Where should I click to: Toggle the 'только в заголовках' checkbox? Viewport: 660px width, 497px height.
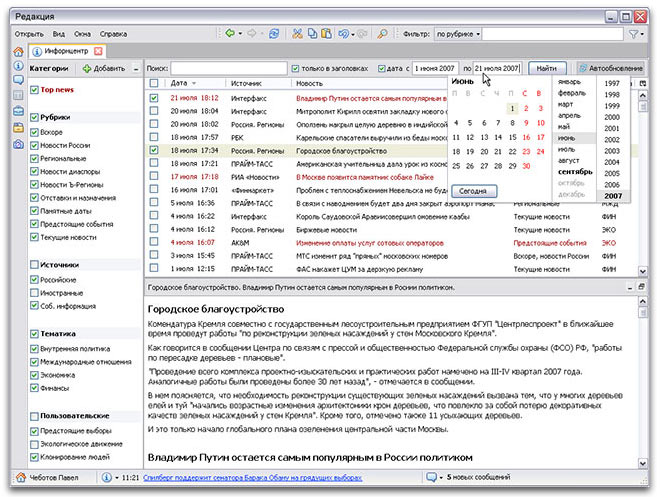tap(295, 68)
